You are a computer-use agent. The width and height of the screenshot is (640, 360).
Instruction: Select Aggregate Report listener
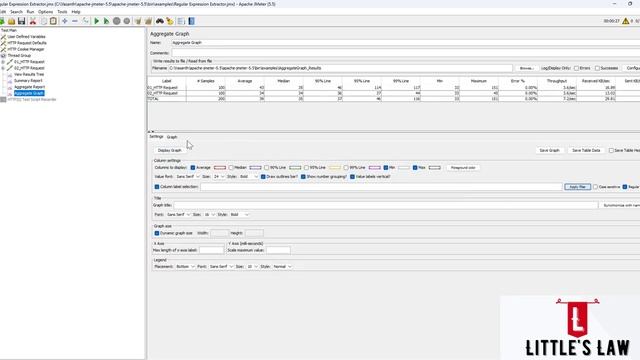coord(29,87)
